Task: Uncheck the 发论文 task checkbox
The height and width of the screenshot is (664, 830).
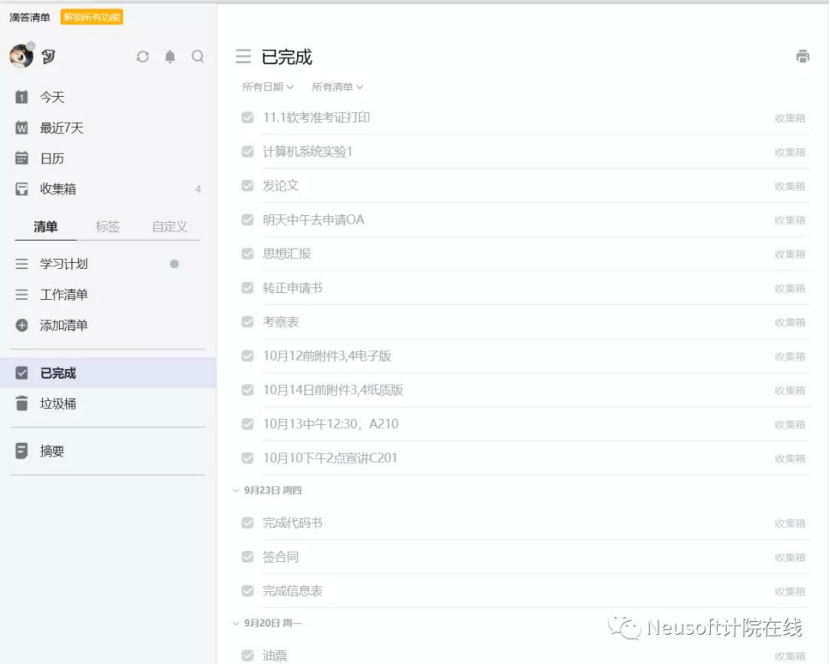Action: (247, 186)
